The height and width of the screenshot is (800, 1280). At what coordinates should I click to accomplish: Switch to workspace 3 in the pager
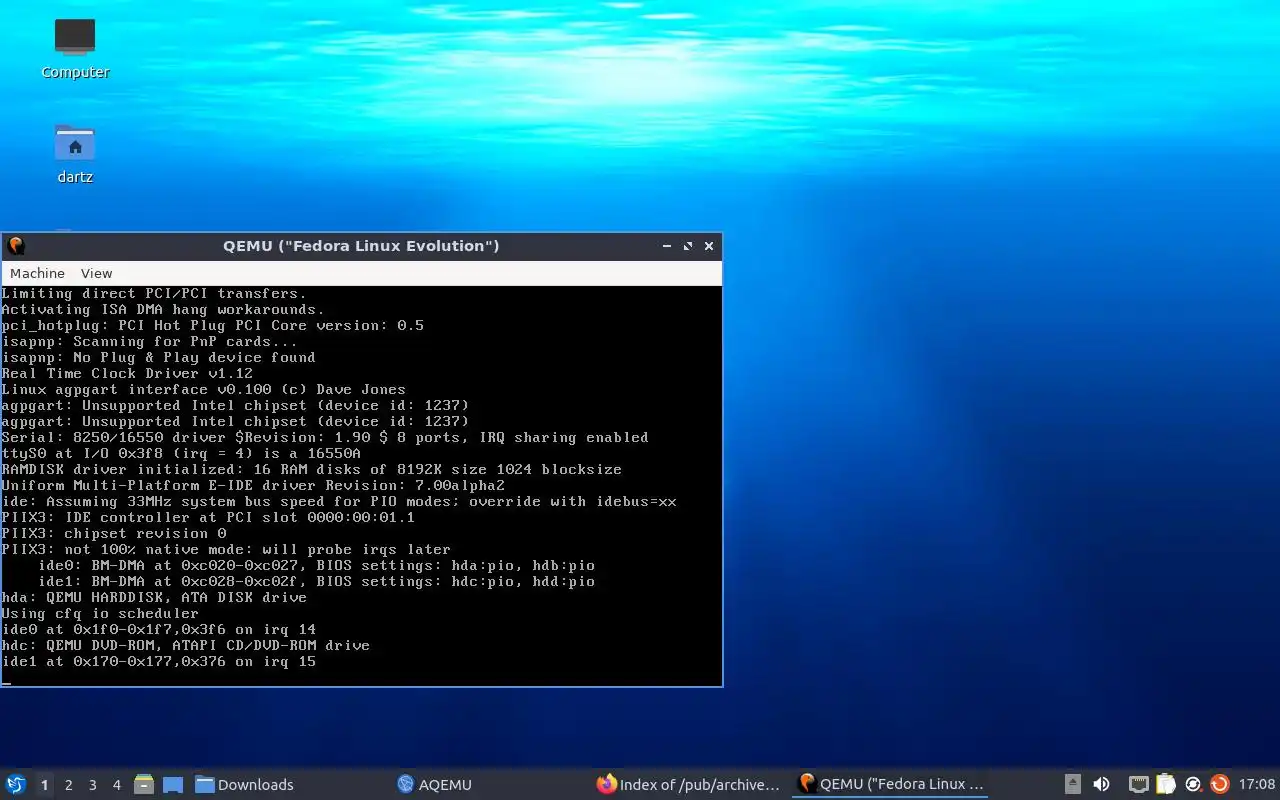tap(92, 785)
